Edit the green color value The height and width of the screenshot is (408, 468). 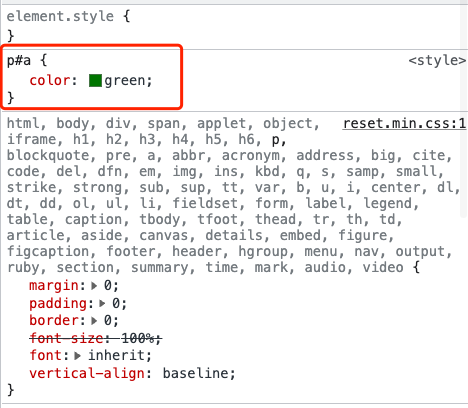[x=125, y=81]
